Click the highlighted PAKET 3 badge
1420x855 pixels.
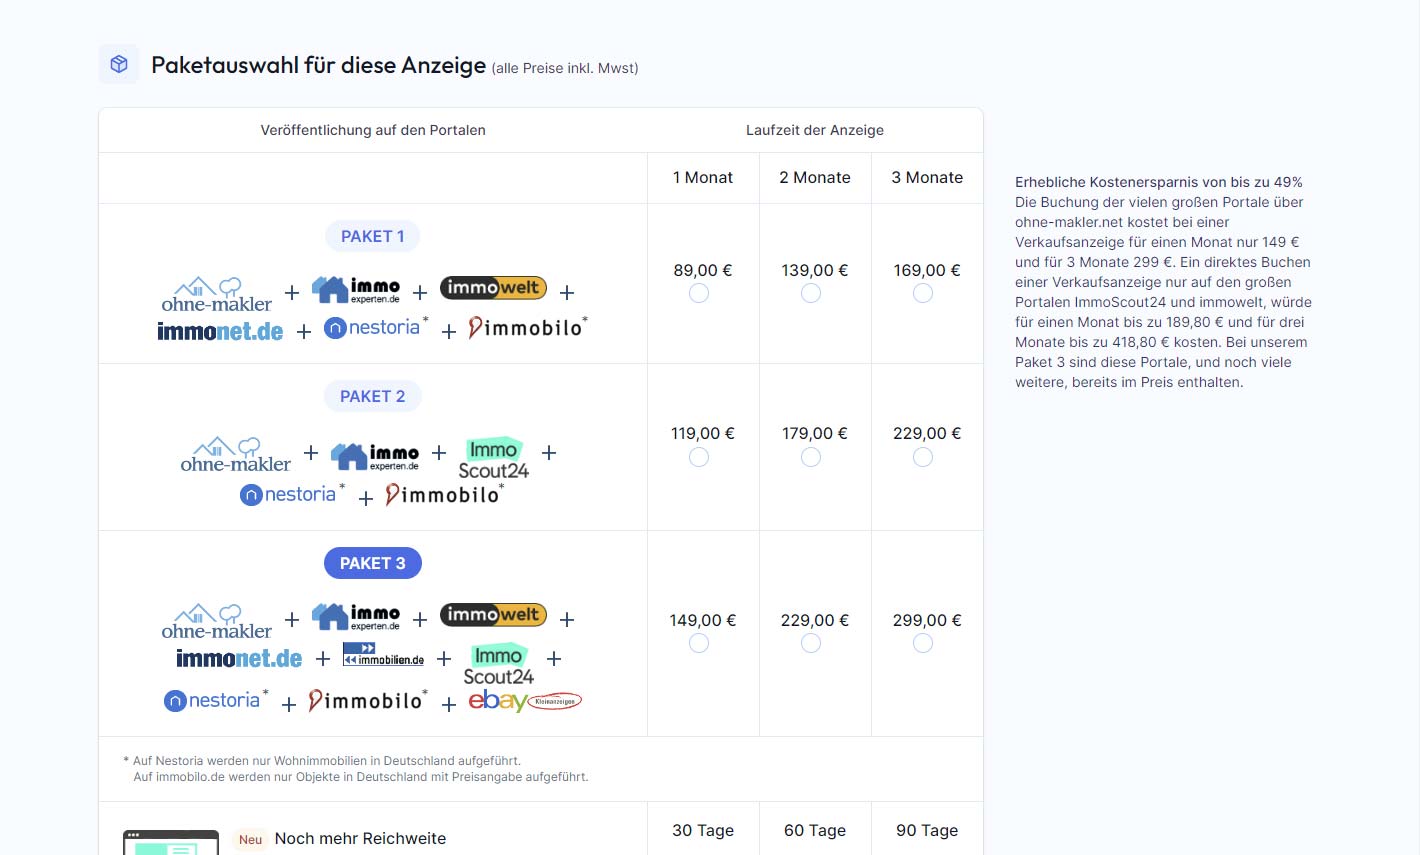pyautogui.click(x=373, y=563)
